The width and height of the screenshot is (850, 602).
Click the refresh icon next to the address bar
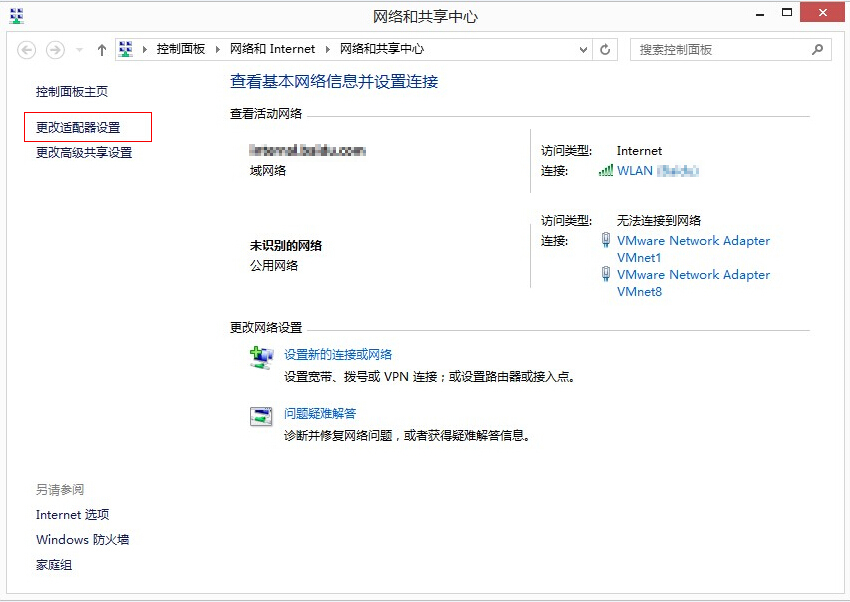click(x=604, y=48)
